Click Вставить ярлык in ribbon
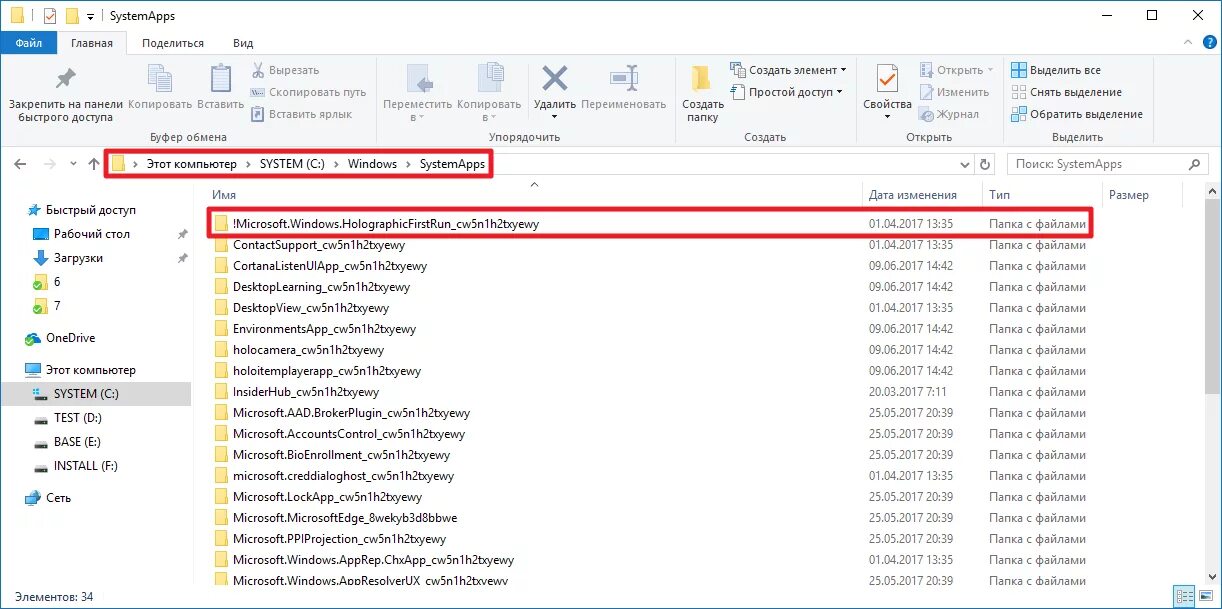 pyautogui.click(x=301, y=114)
